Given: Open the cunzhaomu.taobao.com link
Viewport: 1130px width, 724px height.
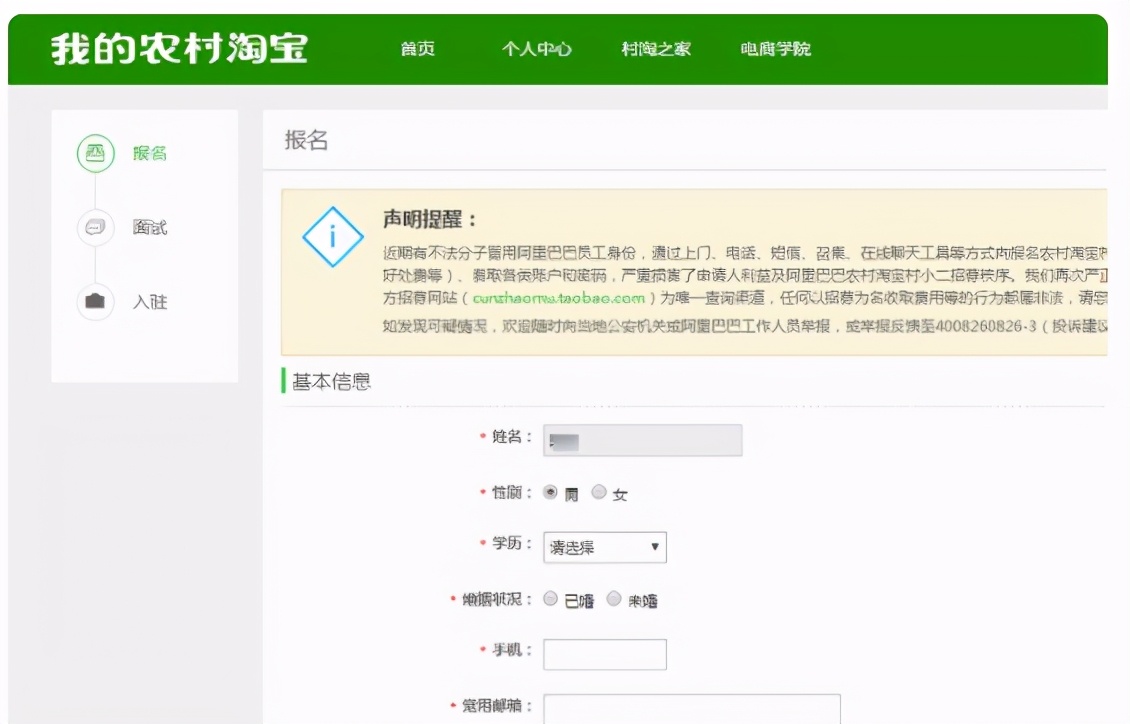Looking at the screenshot, I should [559, 298].
